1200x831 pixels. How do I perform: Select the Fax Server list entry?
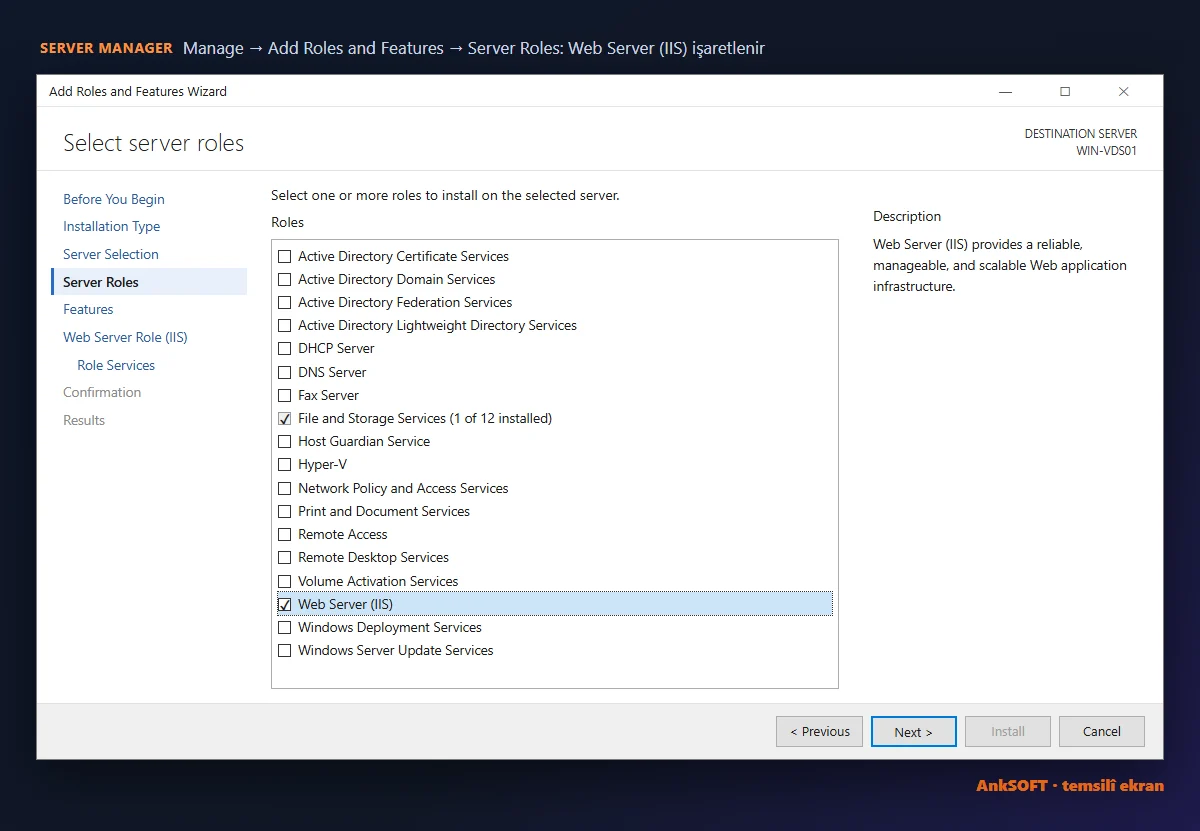click(328, 396)
